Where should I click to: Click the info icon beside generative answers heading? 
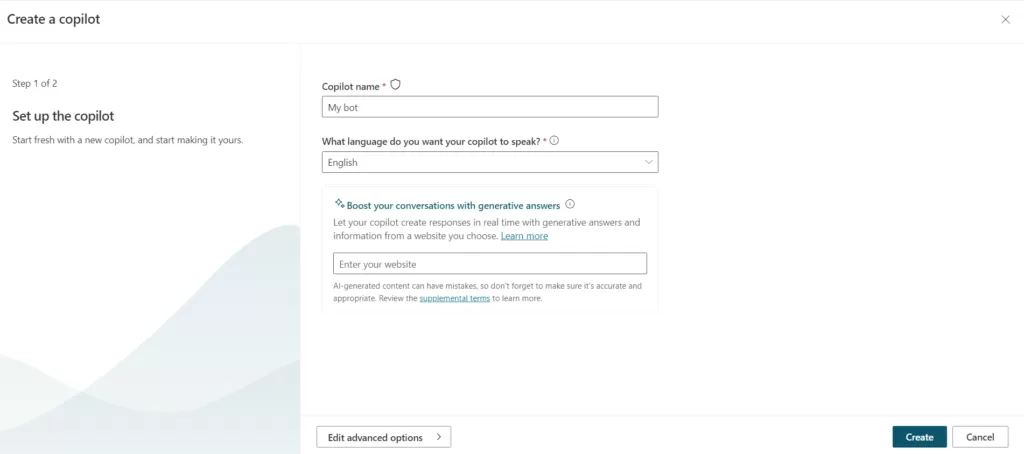point(570,204)
